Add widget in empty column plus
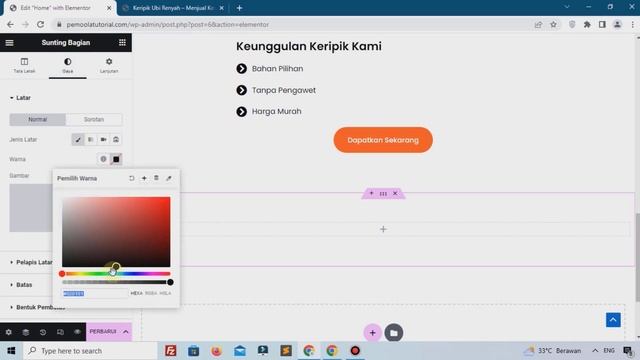 tap(383, 229)
